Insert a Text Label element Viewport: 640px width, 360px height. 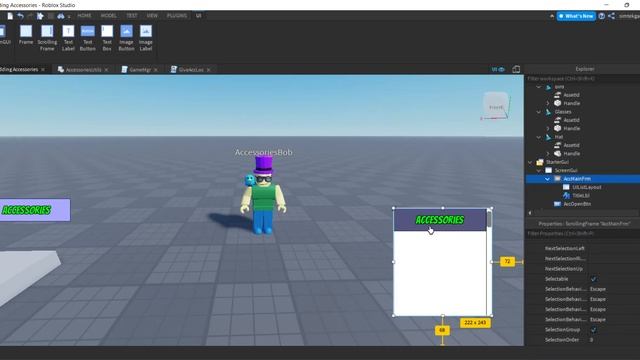click(x=68, y=38)
